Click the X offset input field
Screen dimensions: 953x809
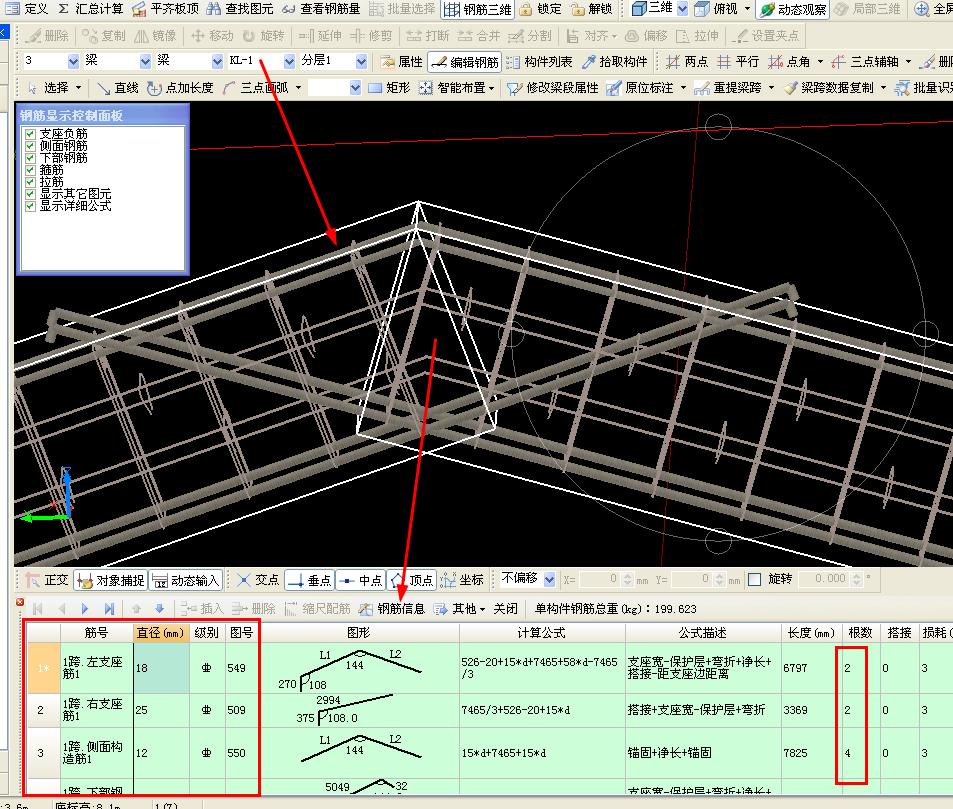(599, 579)
